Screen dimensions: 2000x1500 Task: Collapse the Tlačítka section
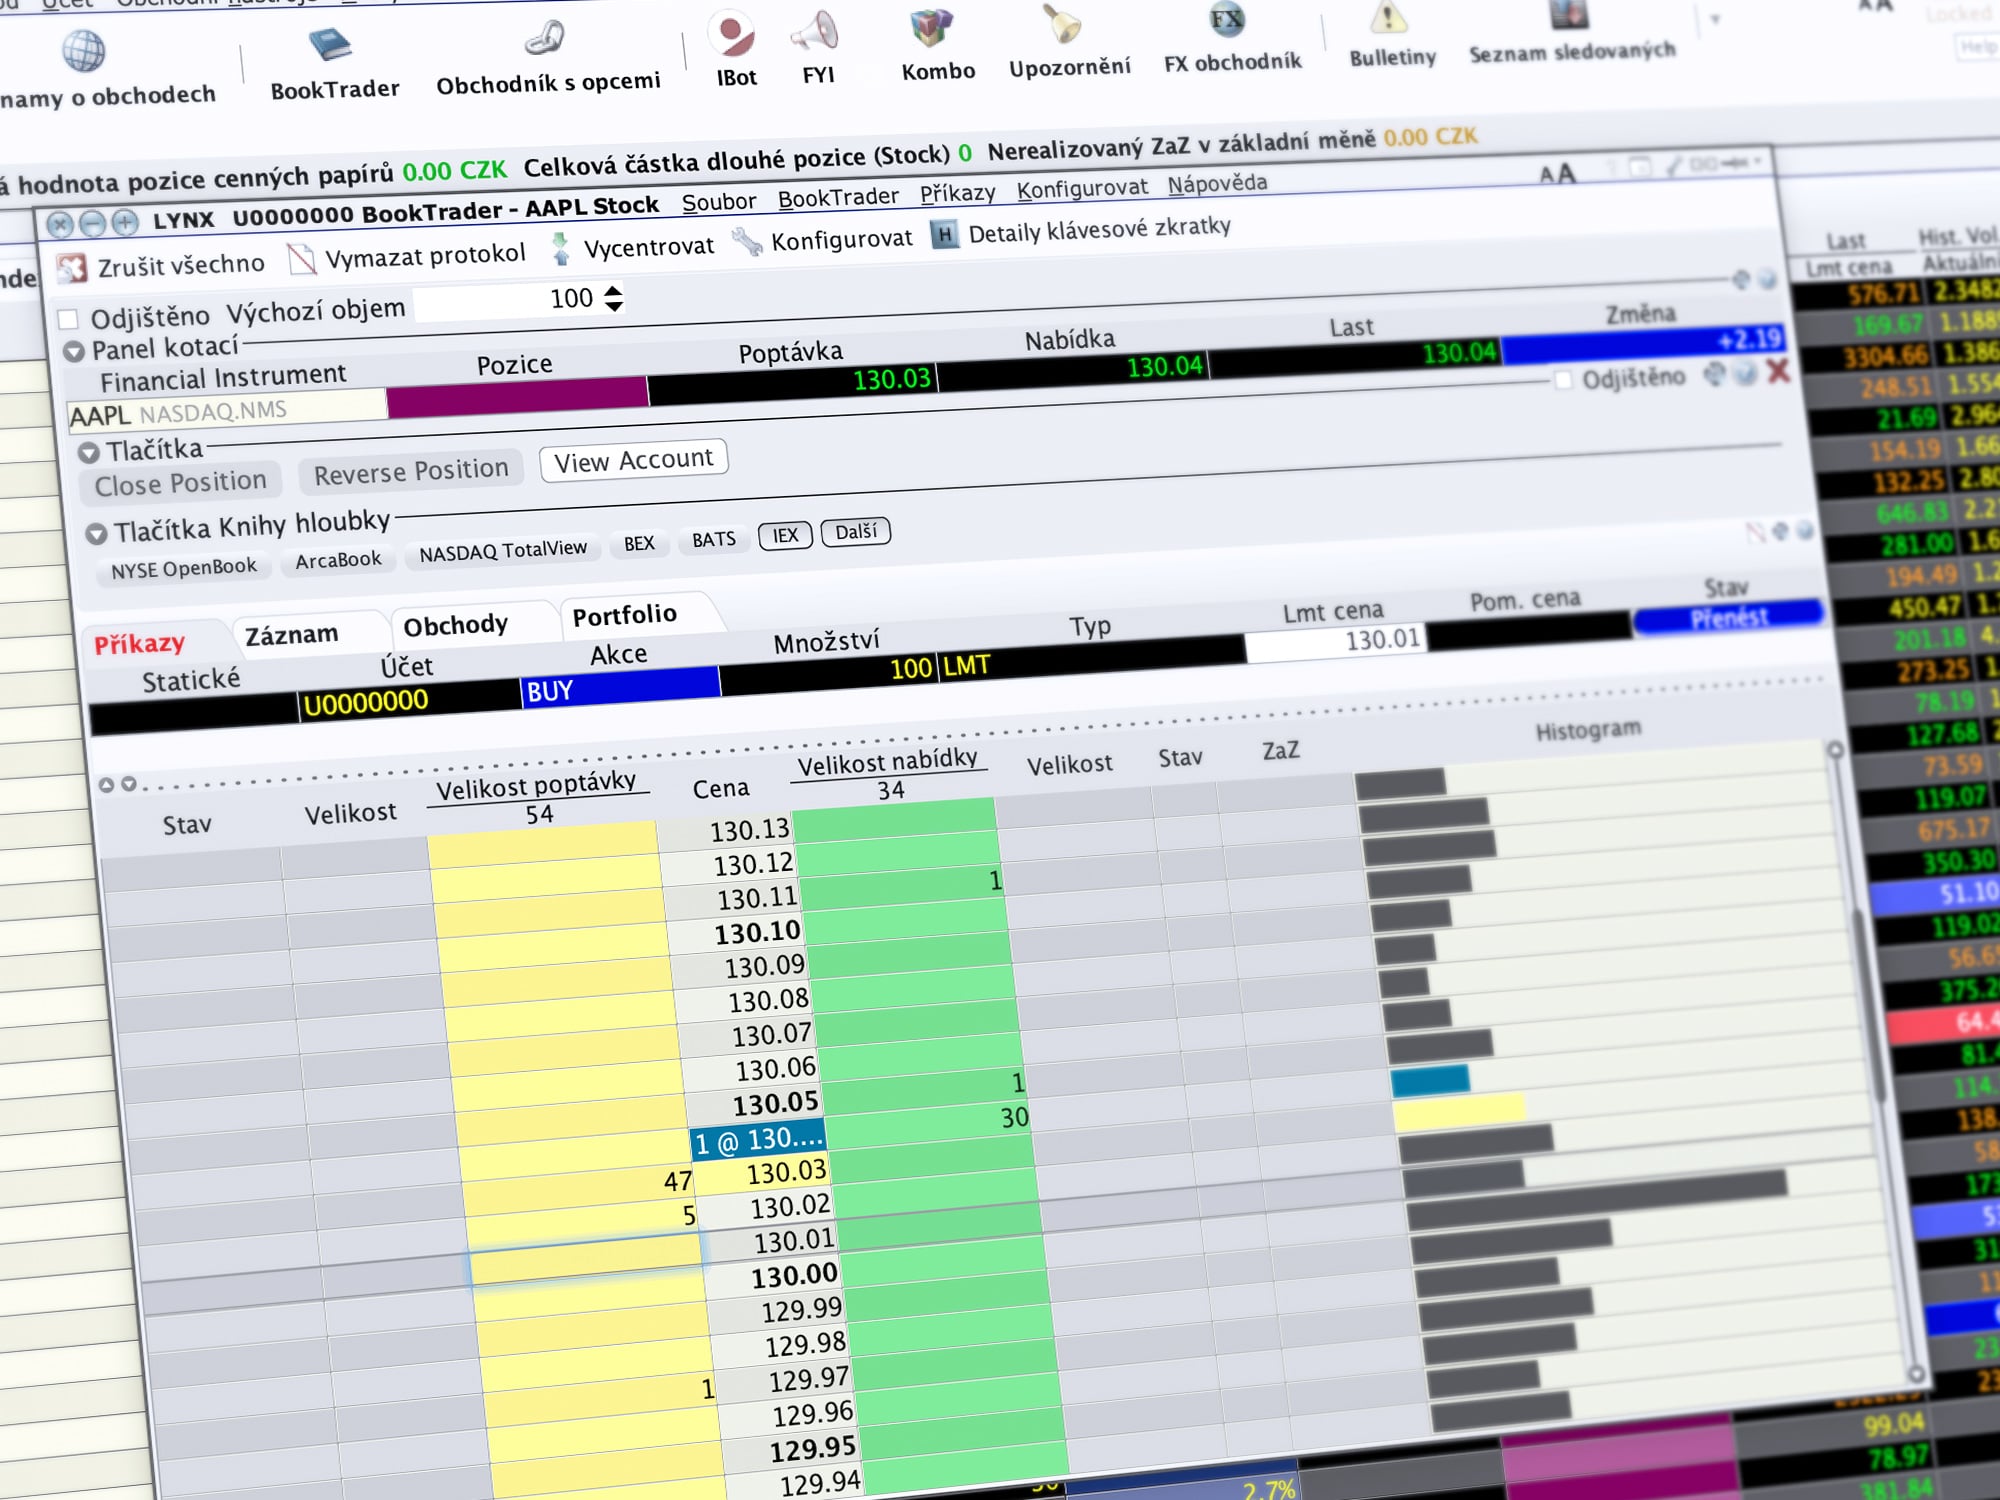click(x=89, y=452)
